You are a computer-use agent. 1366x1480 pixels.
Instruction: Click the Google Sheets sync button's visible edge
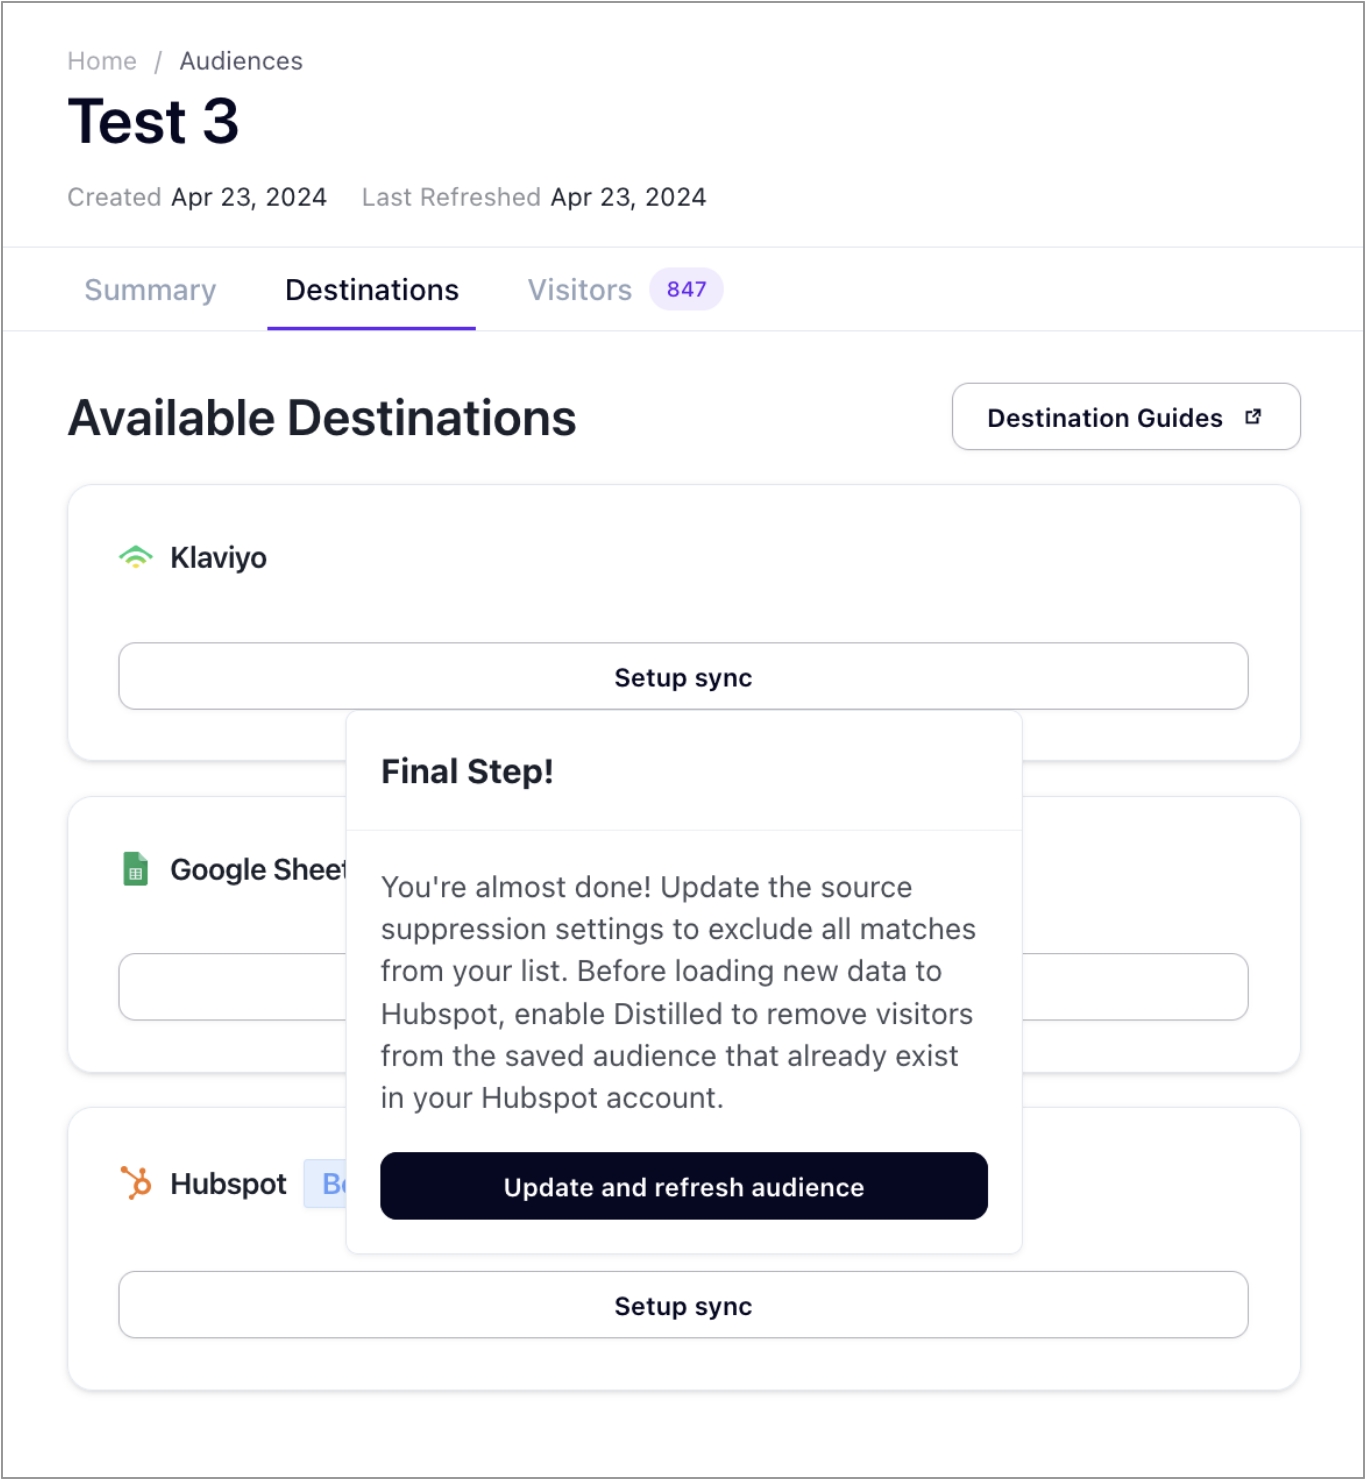click(x=232, y=987)
